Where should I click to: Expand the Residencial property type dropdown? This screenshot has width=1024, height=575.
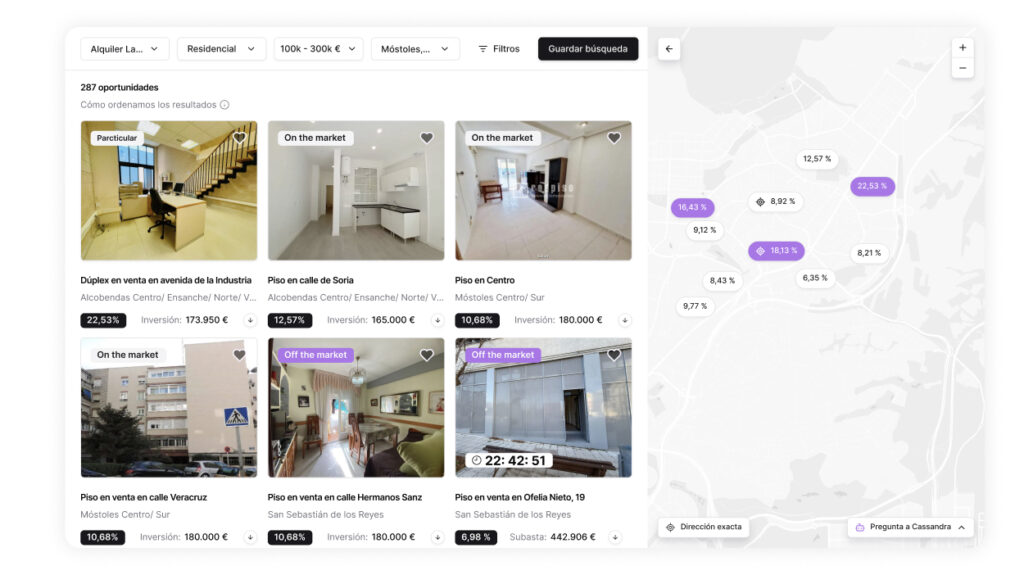[x=221, y=48]
